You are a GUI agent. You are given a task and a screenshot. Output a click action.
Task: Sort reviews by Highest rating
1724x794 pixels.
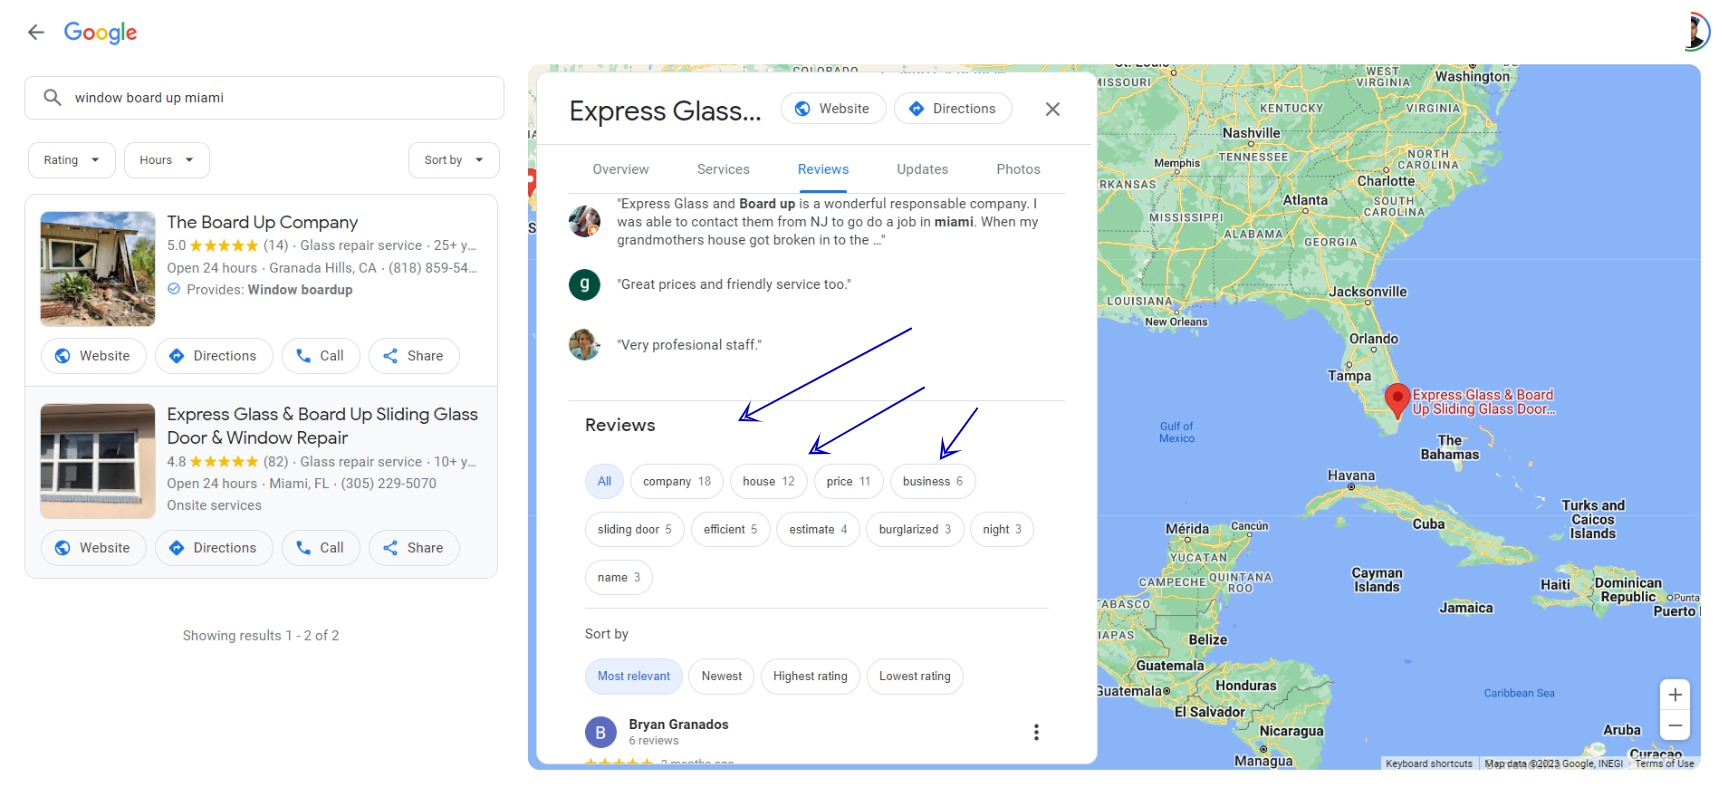[x=810, y=677]
